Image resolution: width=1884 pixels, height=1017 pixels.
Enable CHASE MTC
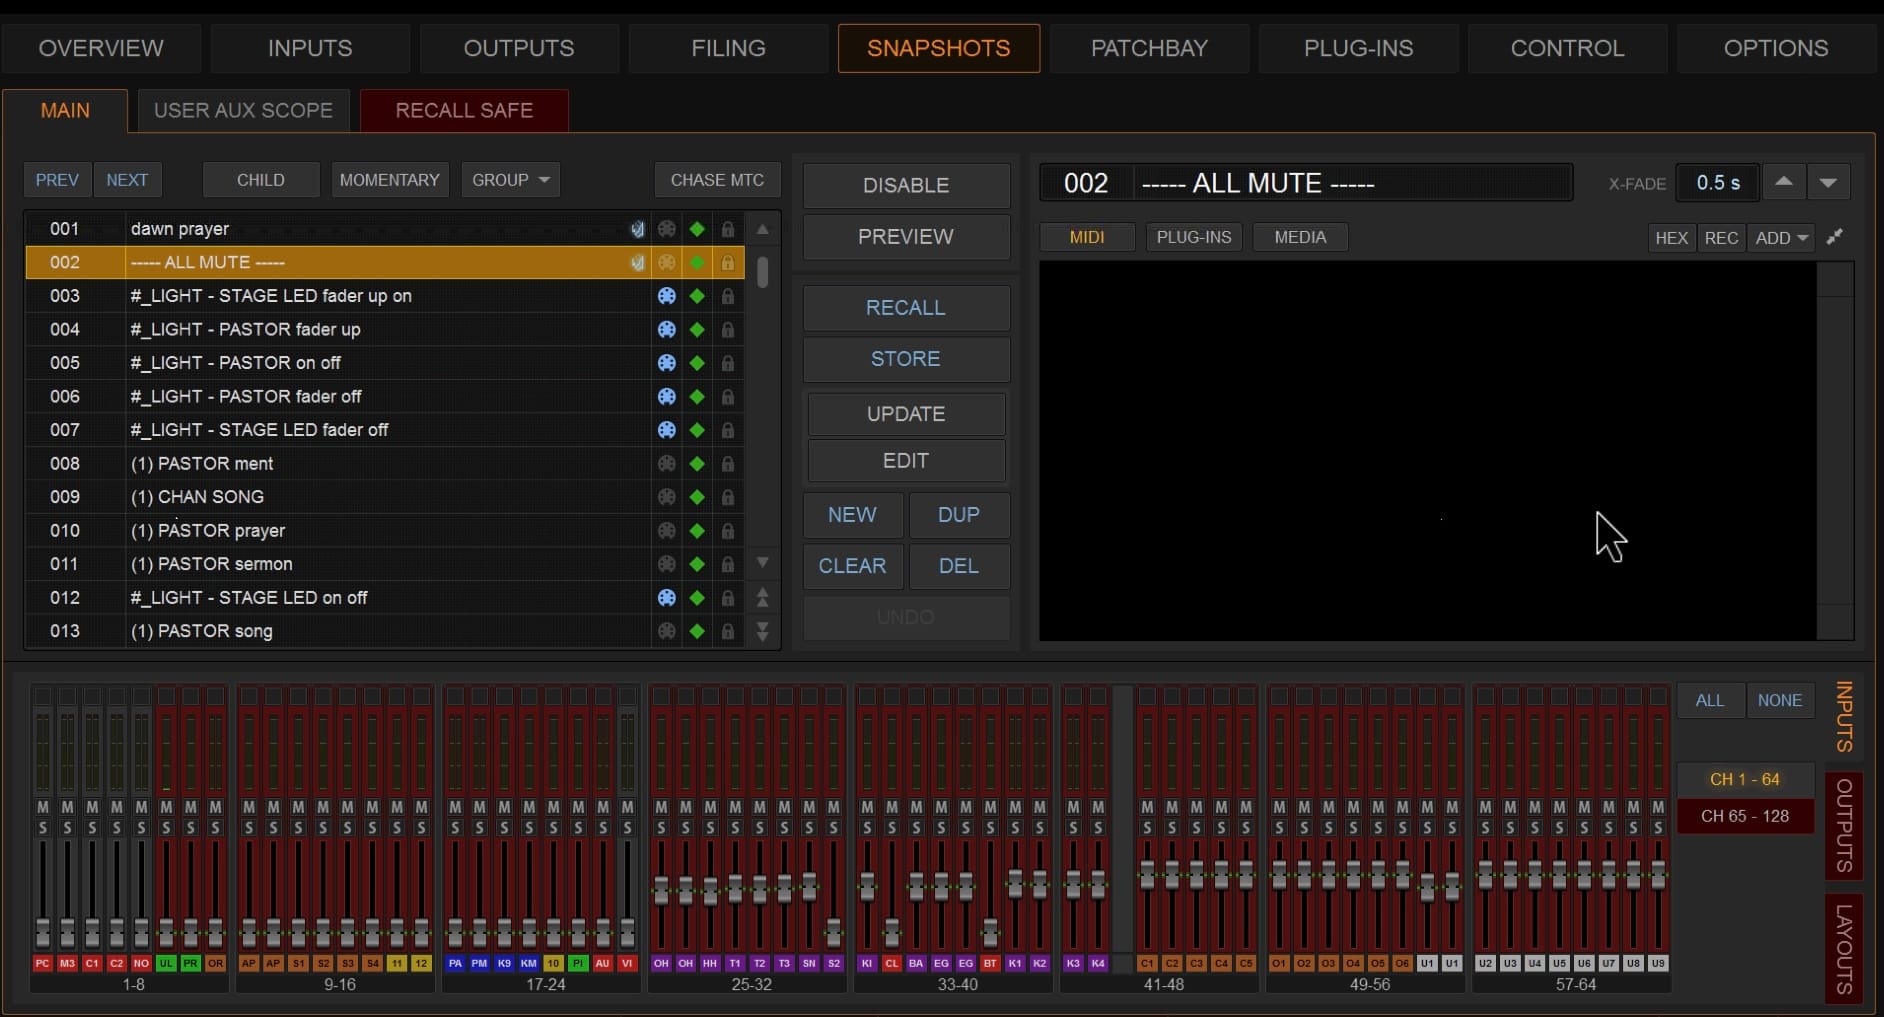tap(717, 180)
